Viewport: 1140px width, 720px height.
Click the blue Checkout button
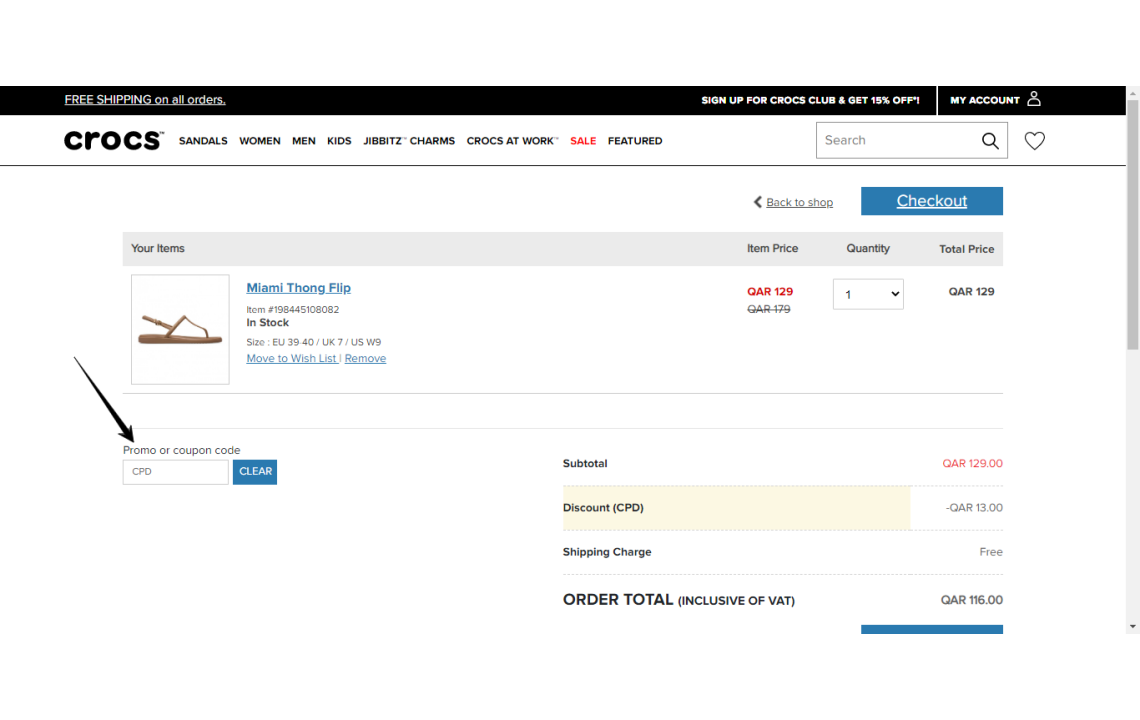931,201
